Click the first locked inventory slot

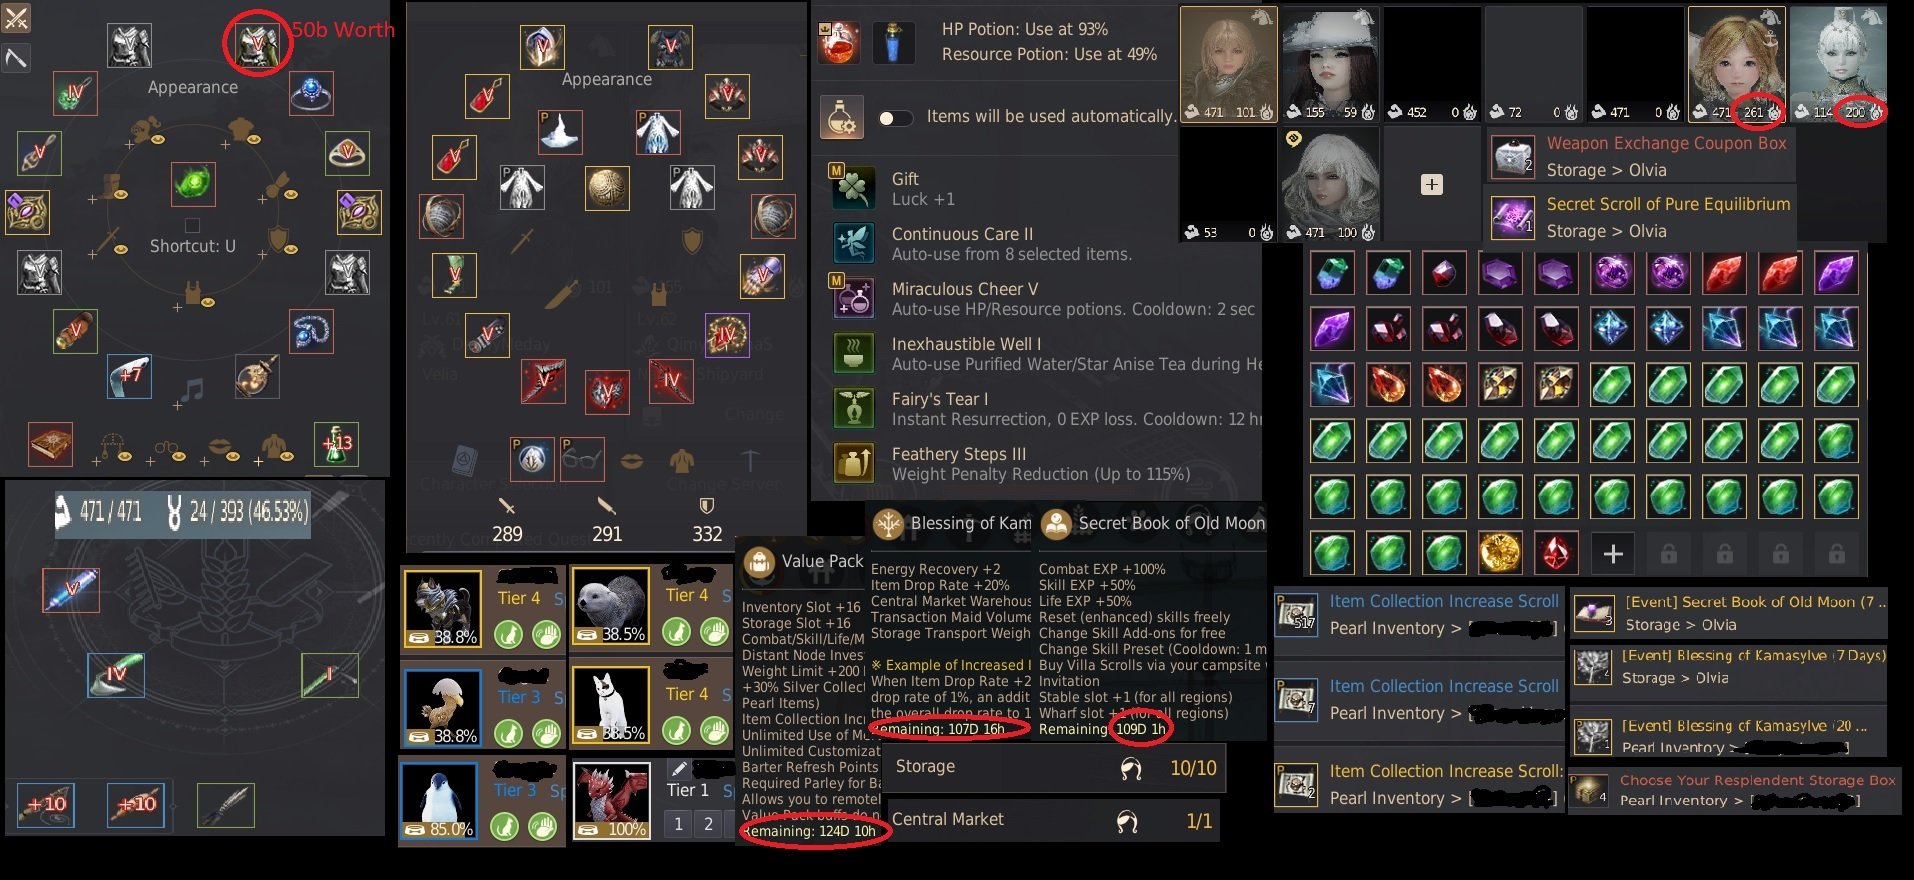point(1668,553)
